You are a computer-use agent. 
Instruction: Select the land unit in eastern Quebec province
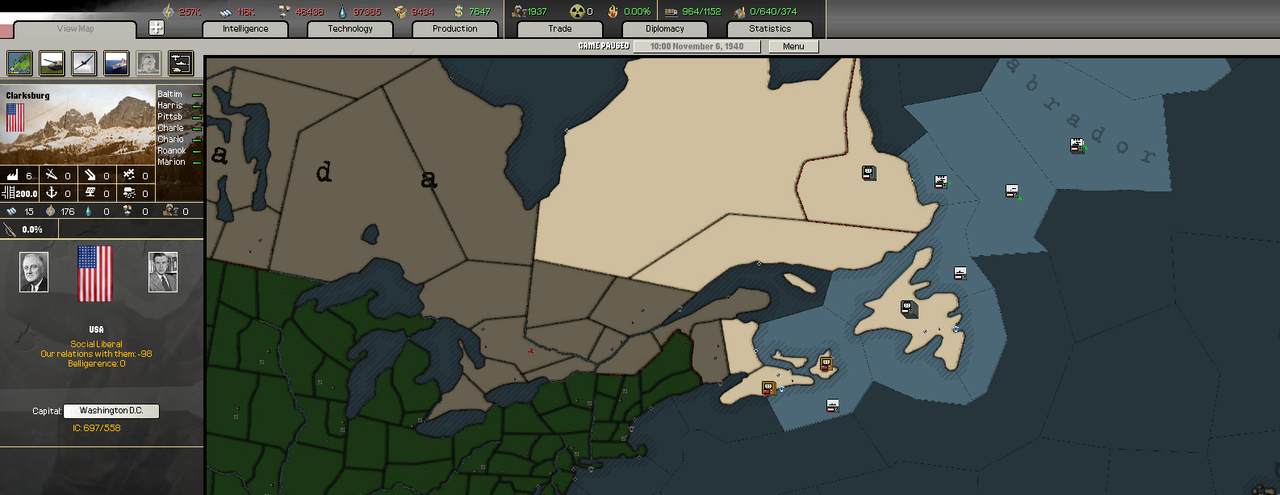868,173
